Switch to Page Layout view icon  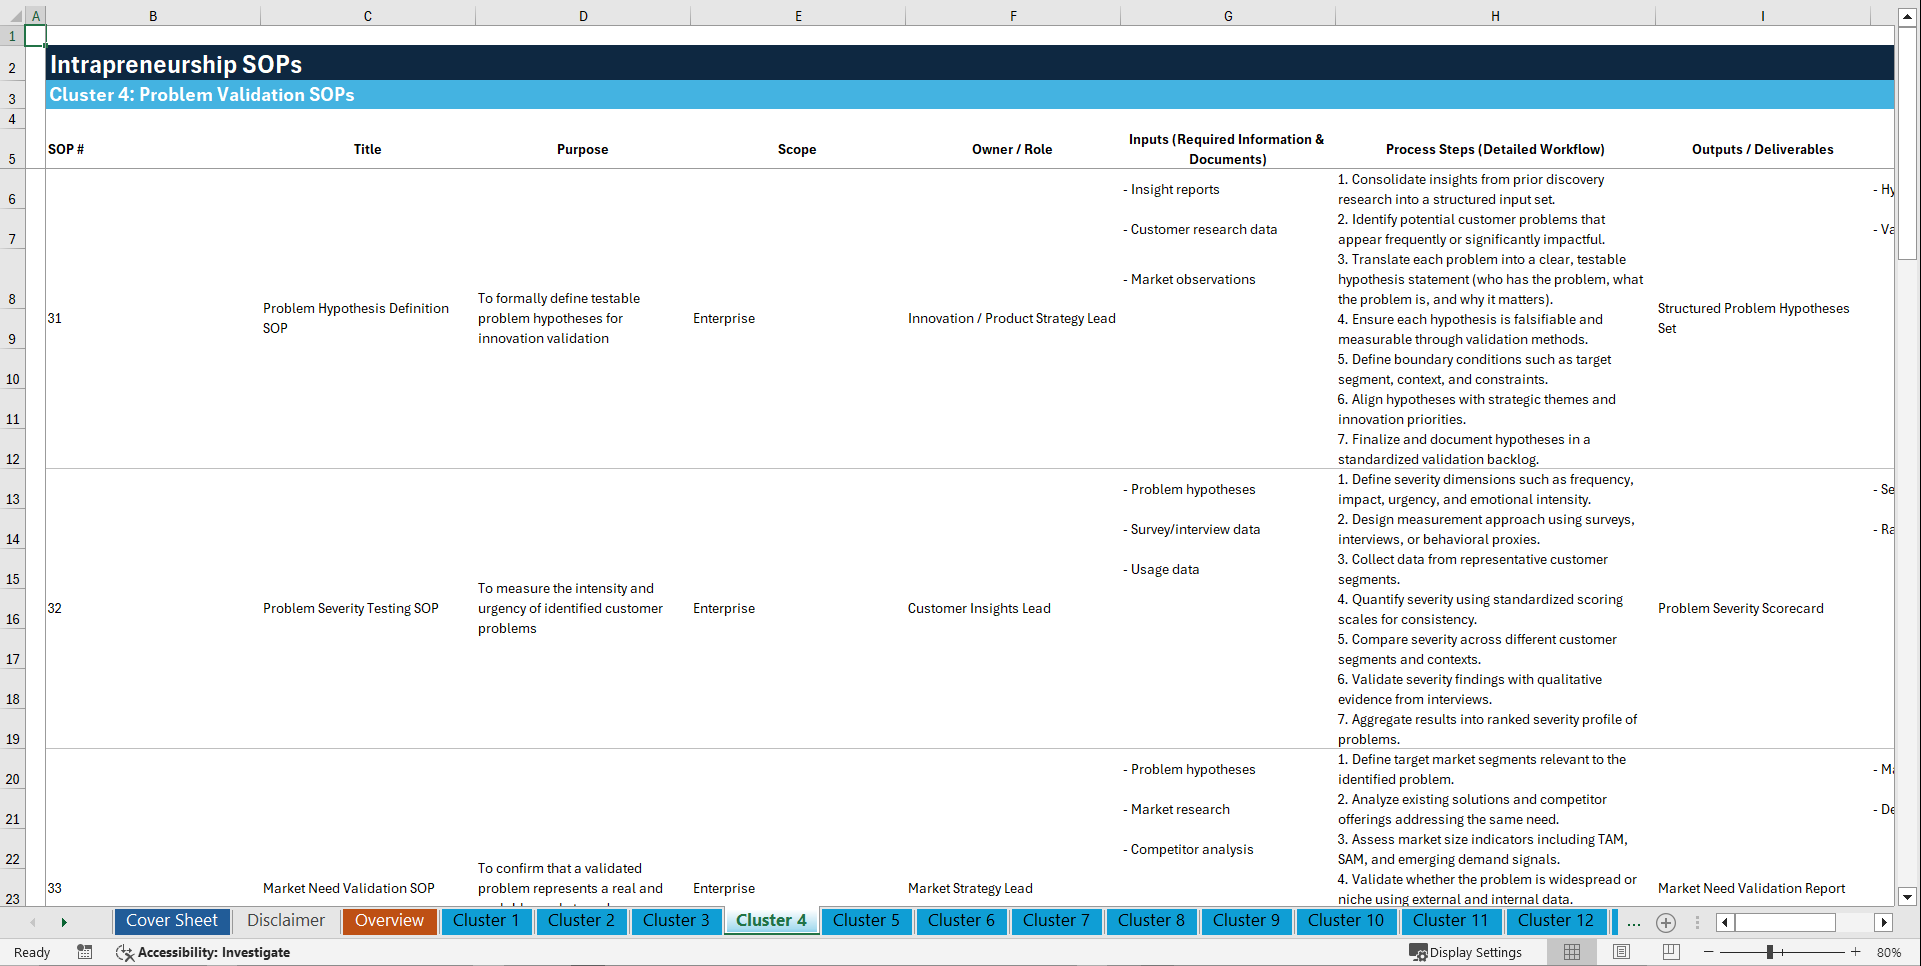coord(1619,952)
